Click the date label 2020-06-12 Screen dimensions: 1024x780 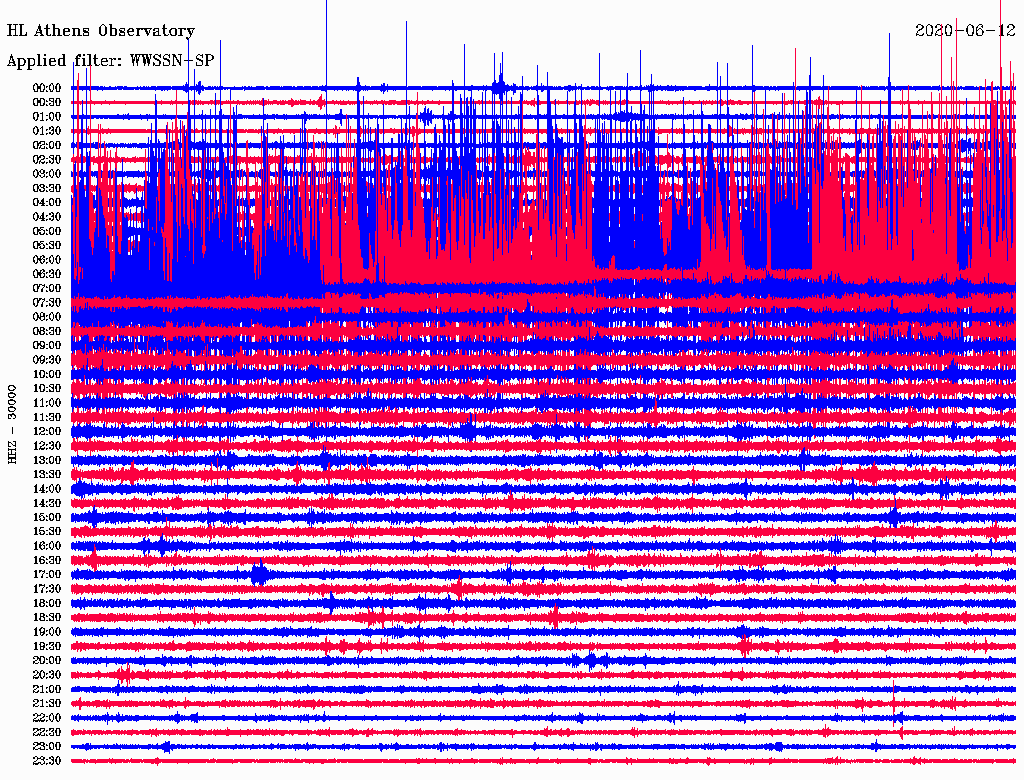click(965, 30)
